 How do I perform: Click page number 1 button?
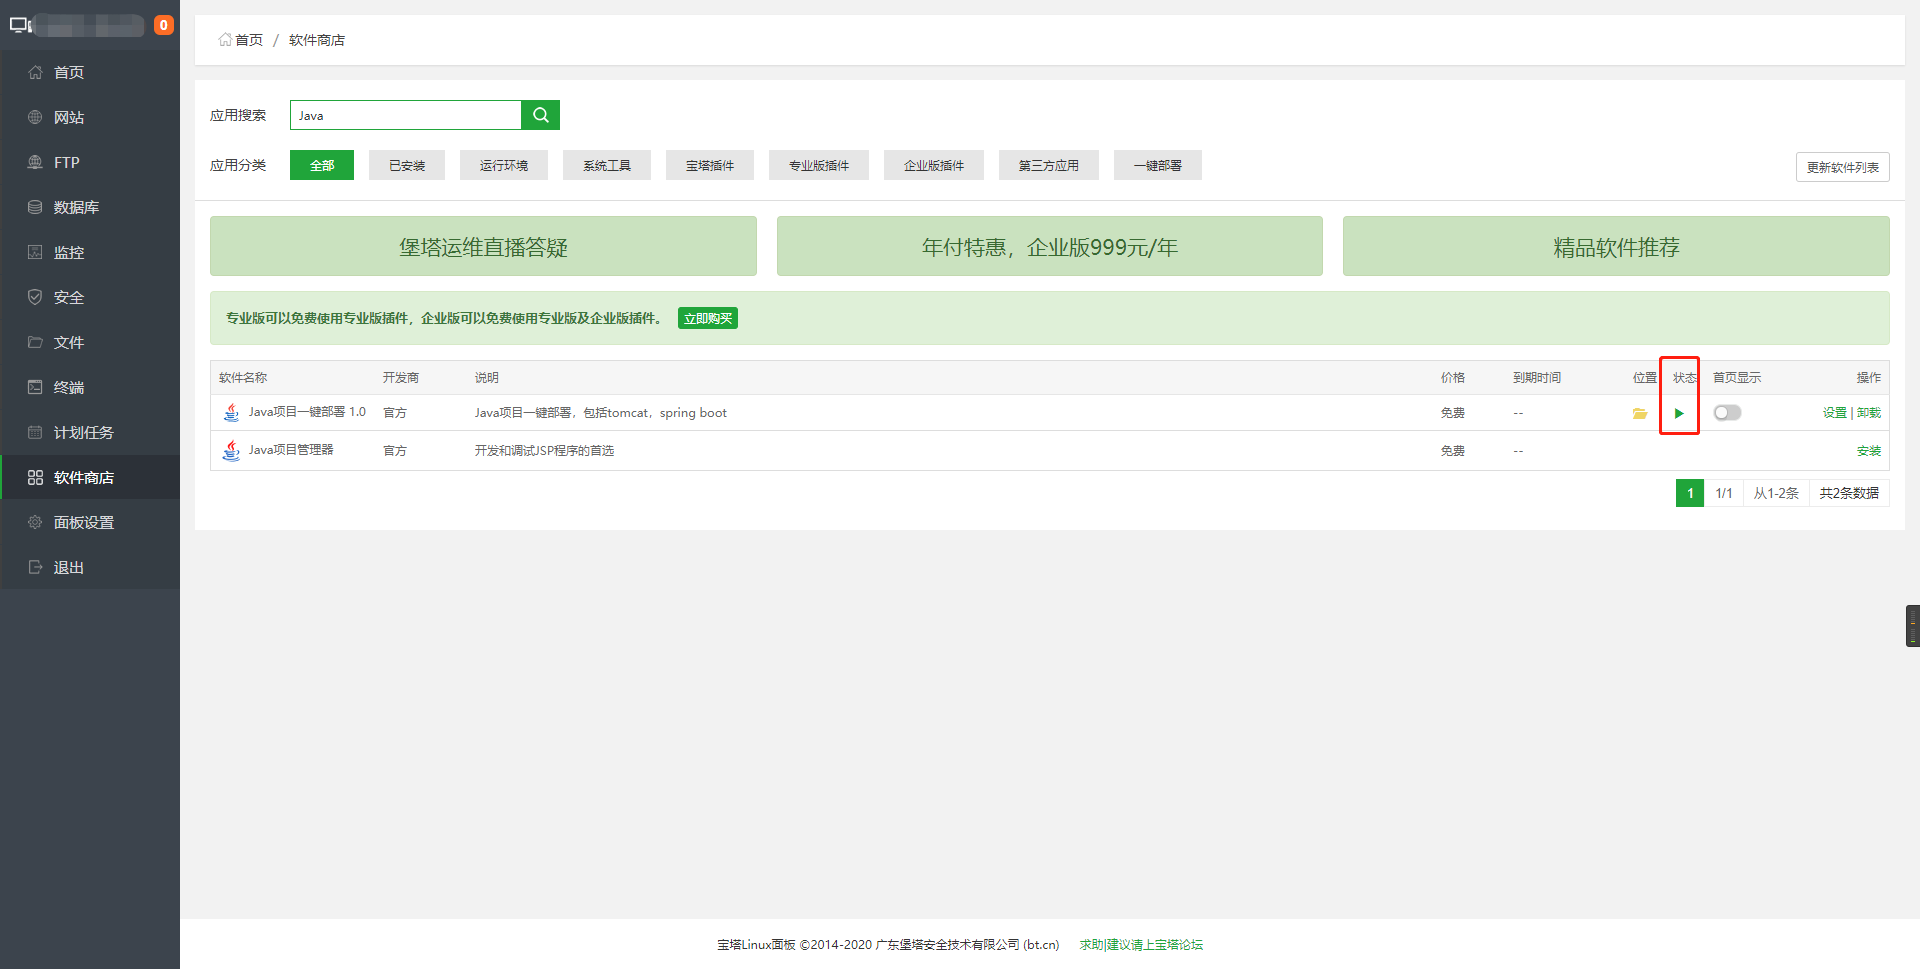click(1690, 493)
